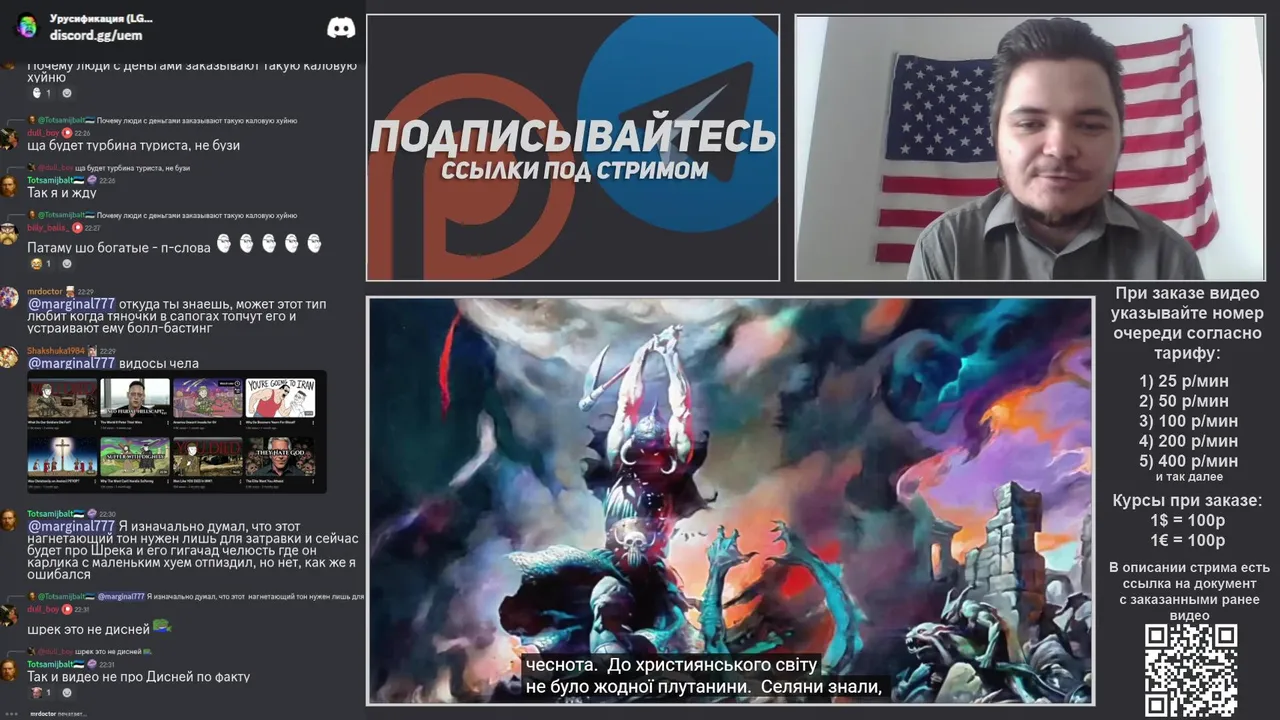Viewport: 1280px width, 720px height.
Task: Click the text 1$ = 100р
Action: click(x=1188, y=520)
